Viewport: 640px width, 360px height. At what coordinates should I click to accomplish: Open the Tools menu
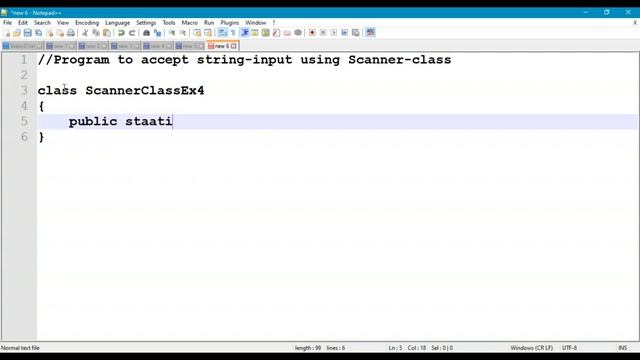(169, 23)
